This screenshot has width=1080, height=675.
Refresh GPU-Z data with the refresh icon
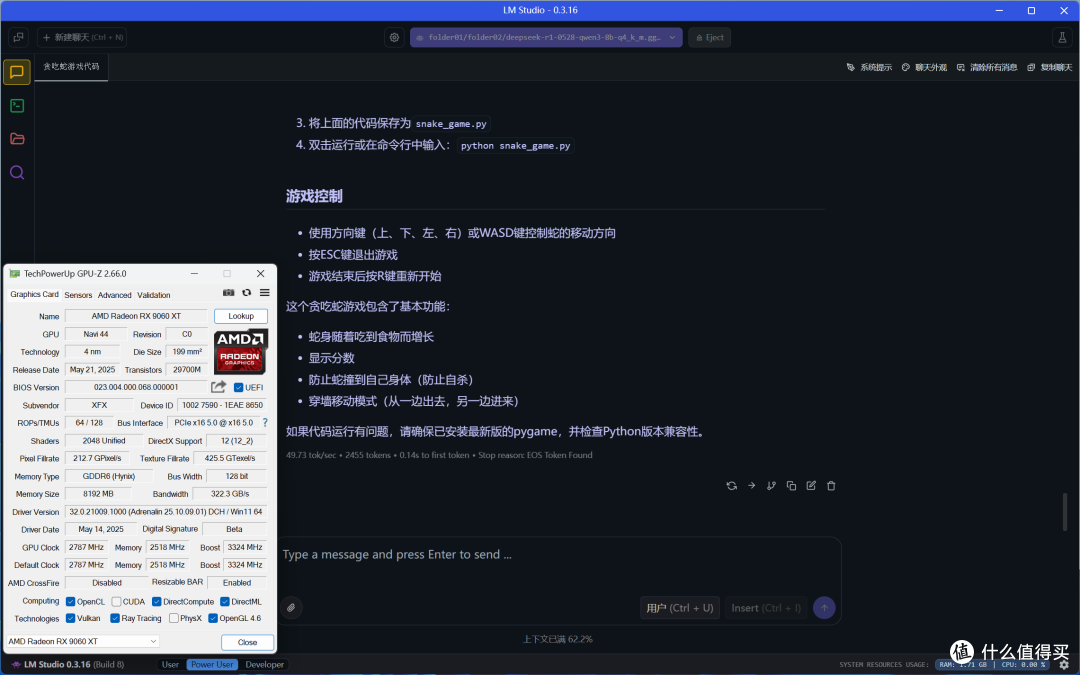pyautogui.click(x=247, y=293)
